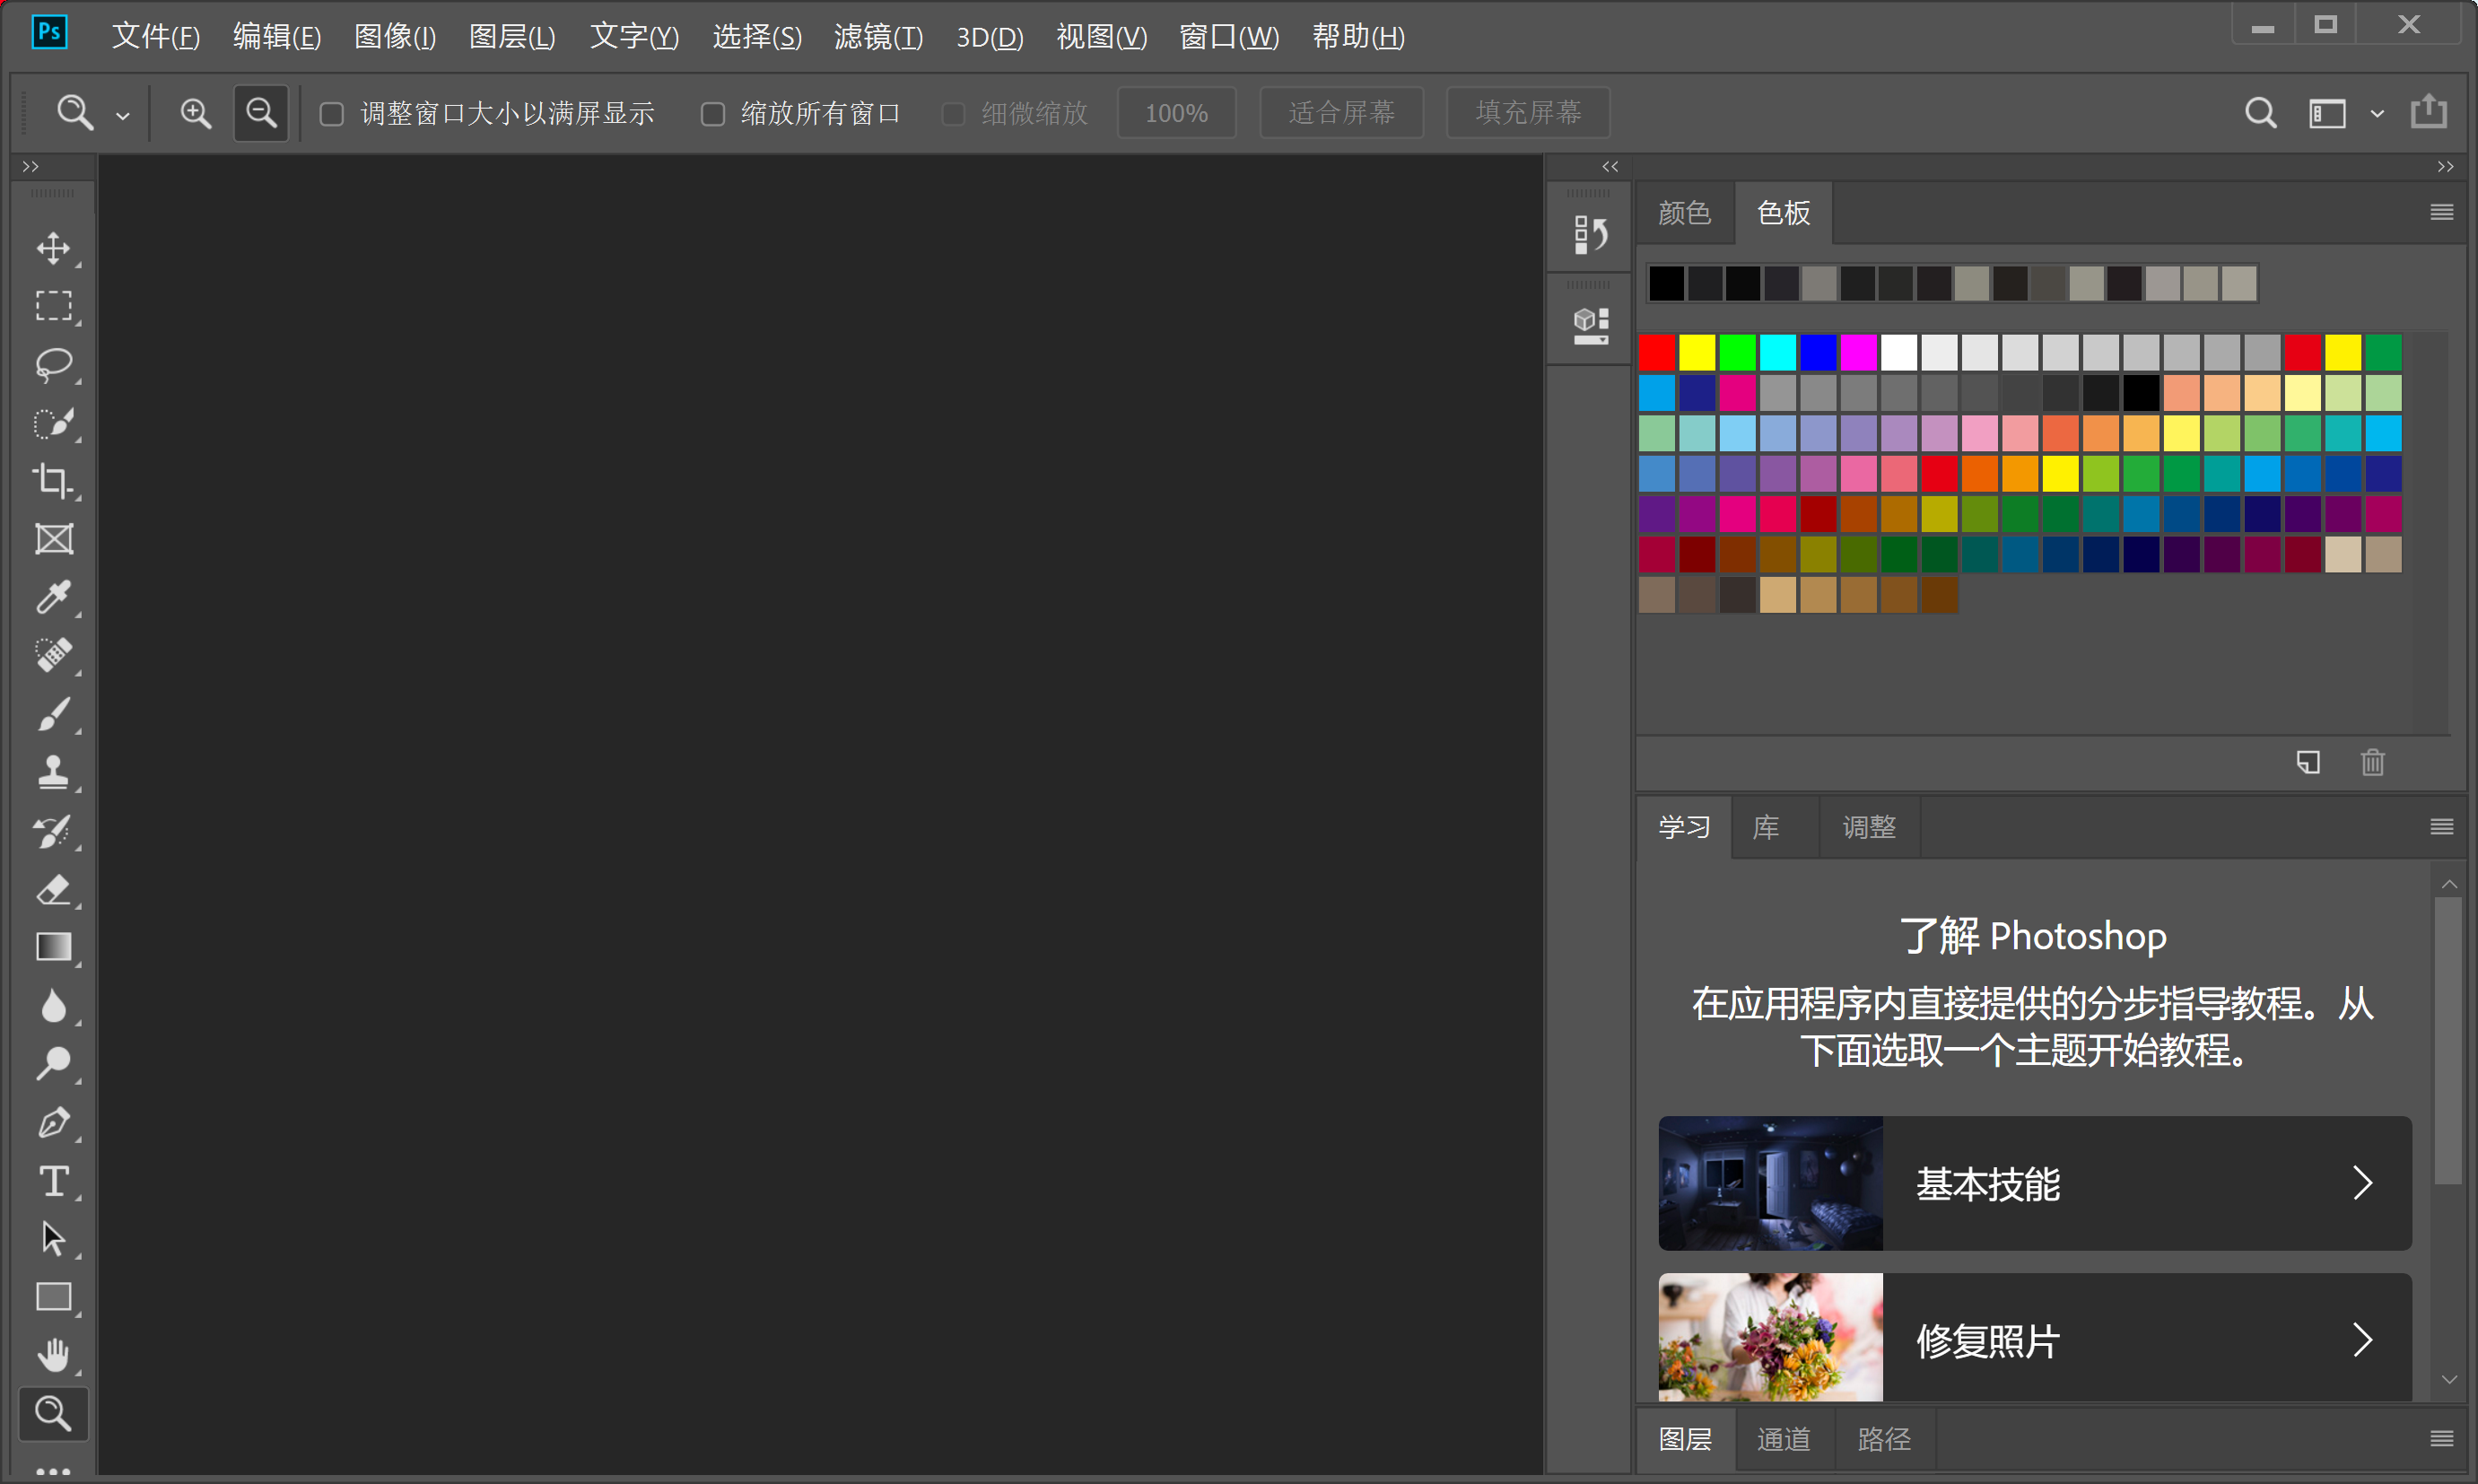Select the Crop tool
This screenshot has width=2478, height=1484.
[x=53, y=481]
